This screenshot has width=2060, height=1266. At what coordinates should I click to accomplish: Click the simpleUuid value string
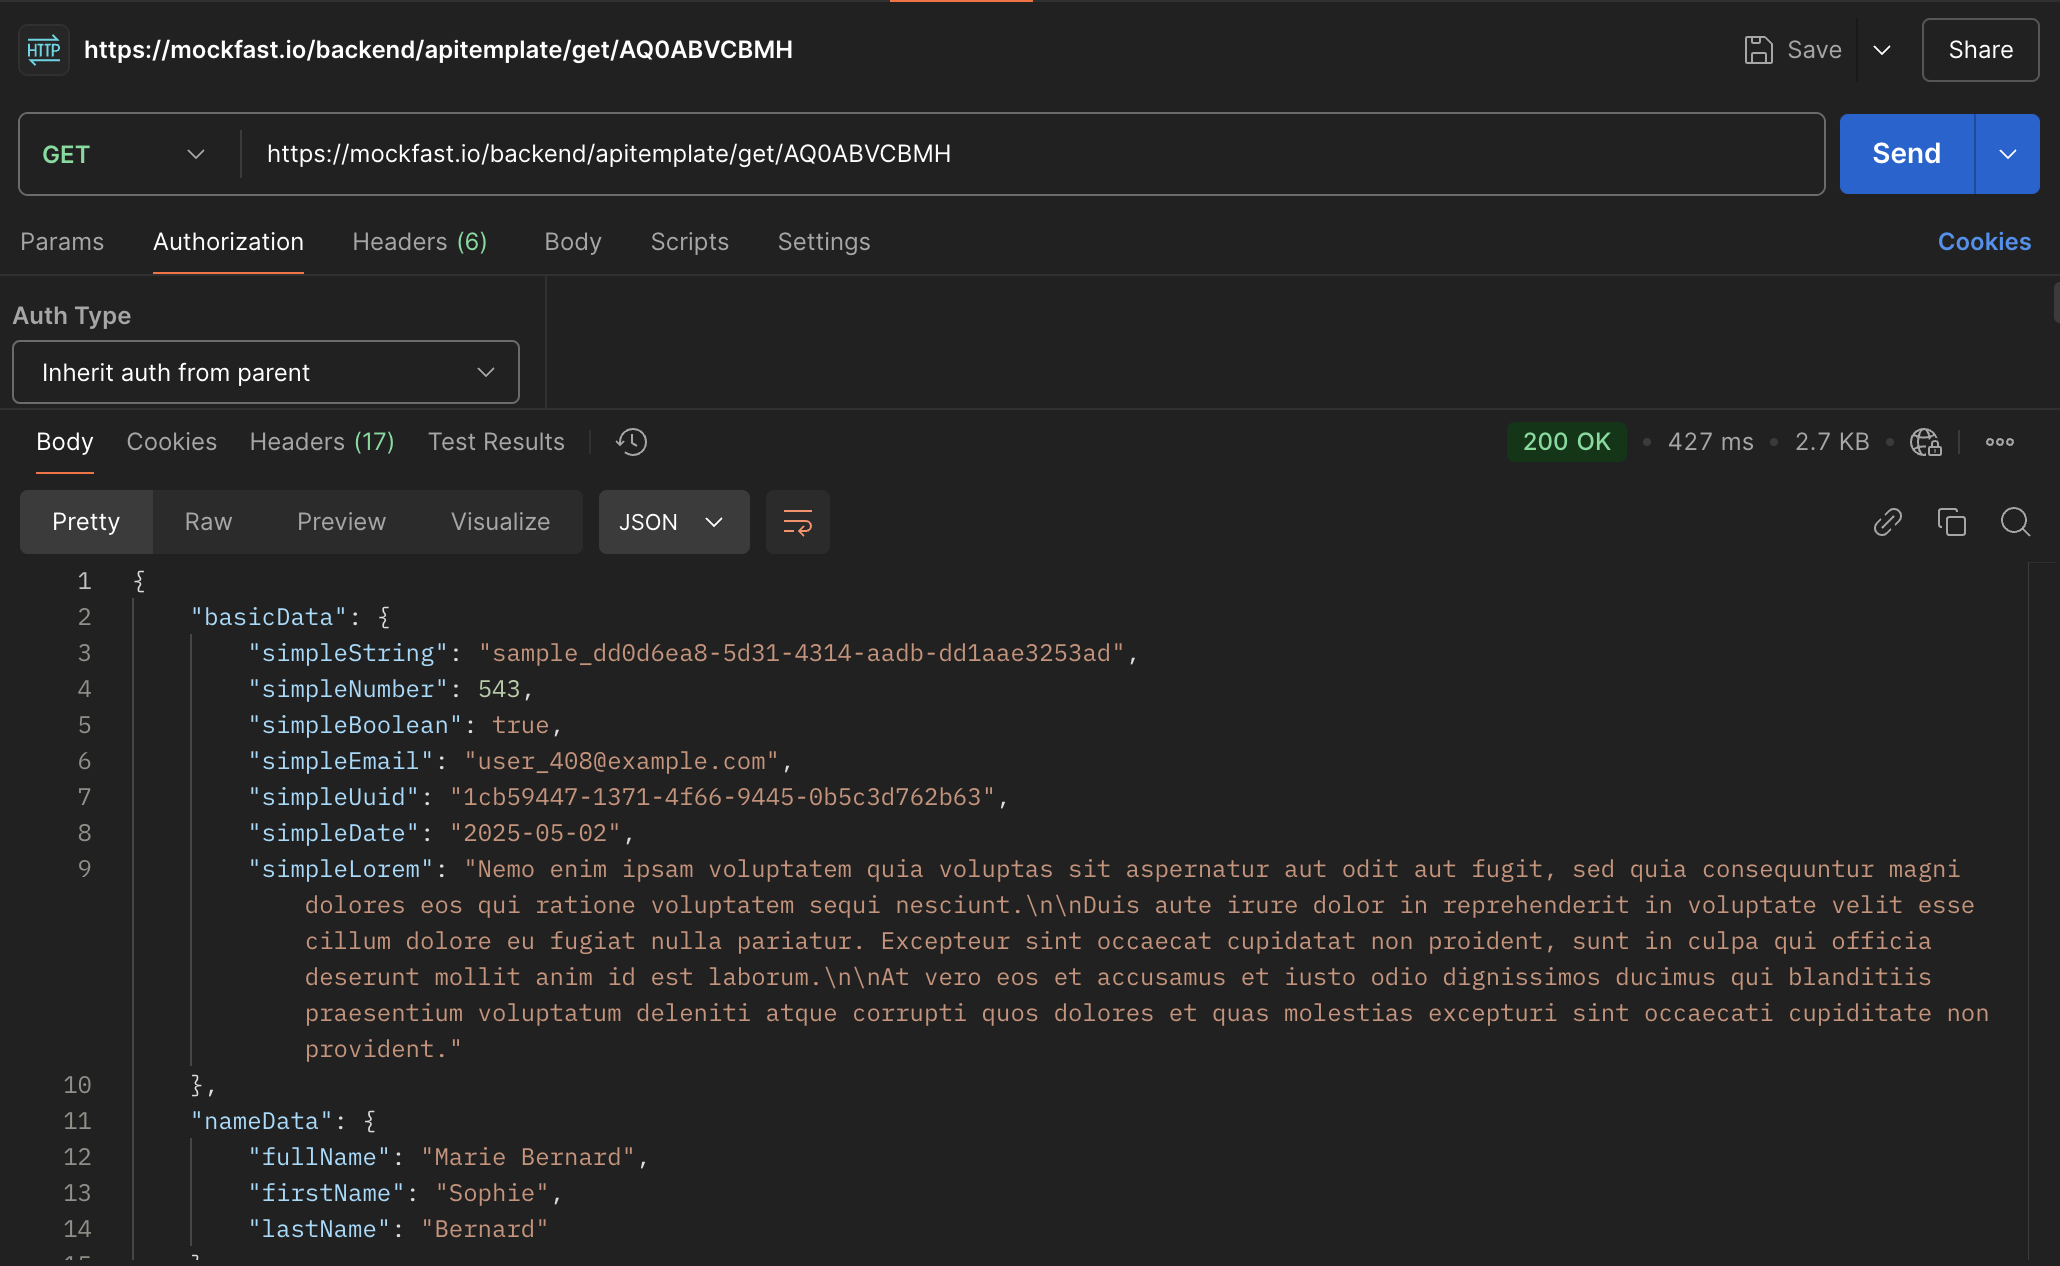click(722, 797)
